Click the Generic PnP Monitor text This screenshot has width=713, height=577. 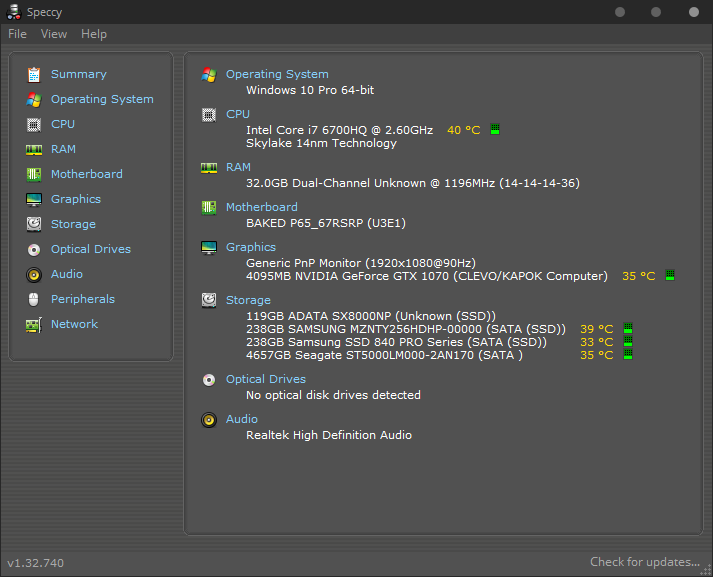361,263
